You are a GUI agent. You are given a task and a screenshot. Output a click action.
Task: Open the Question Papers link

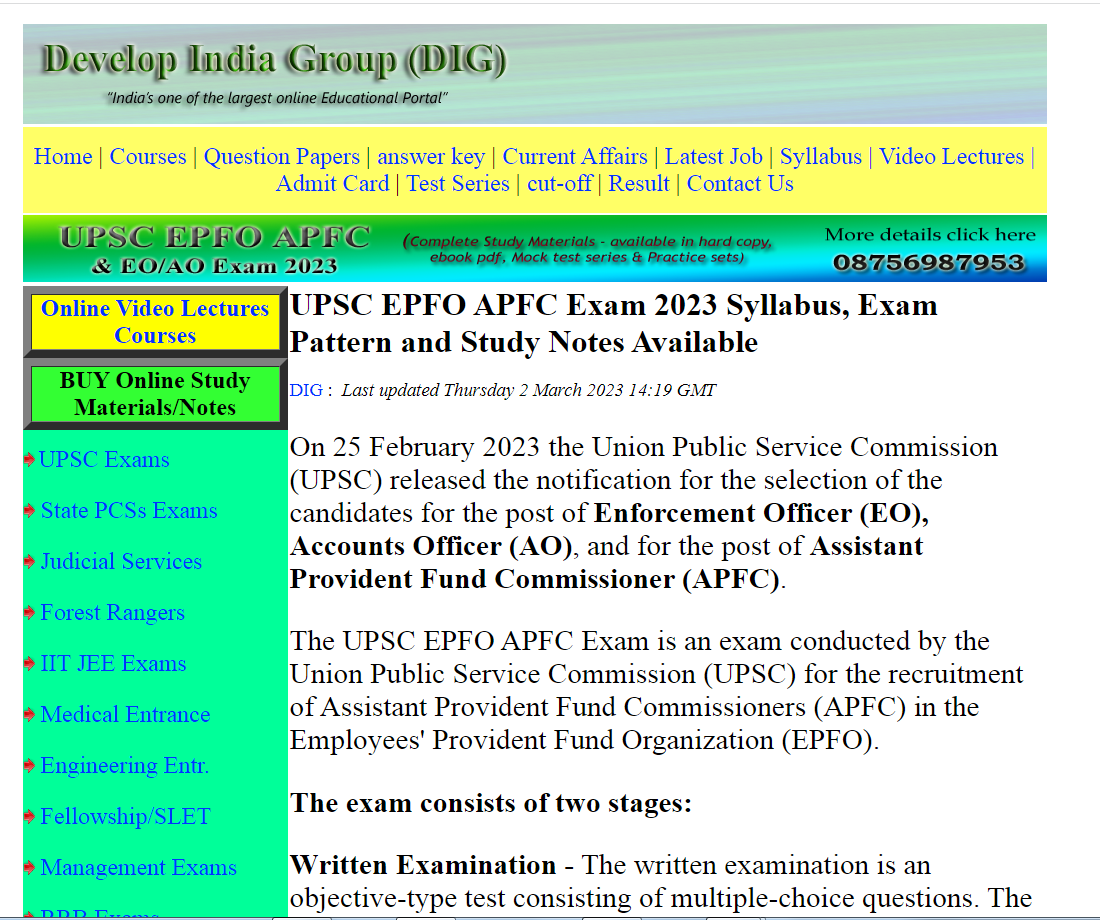pos(282,156)
